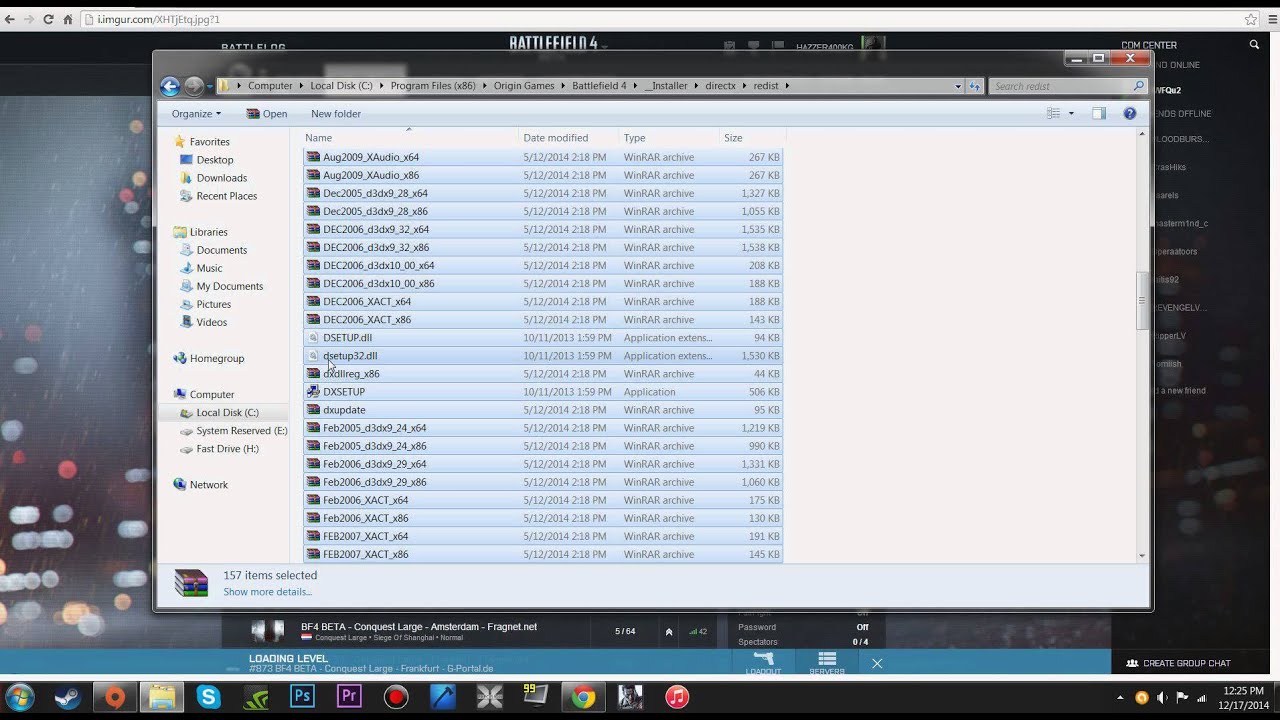Click the file list vertical scrollbar thumb
Image resolution: width=1280 pixels, height=720 pixels.
click(x=1142, y=300)
